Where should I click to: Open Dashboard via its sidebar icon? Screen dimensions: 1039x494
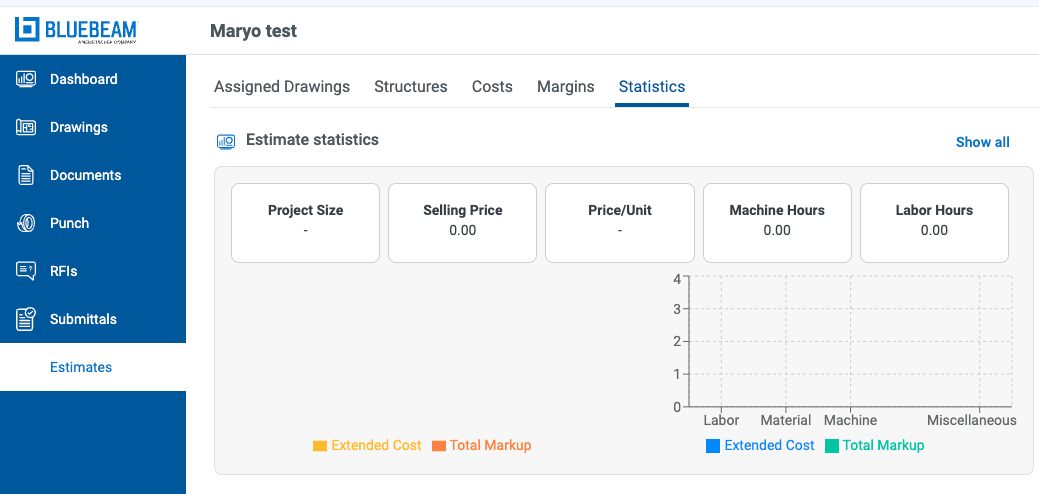[27, 79]
